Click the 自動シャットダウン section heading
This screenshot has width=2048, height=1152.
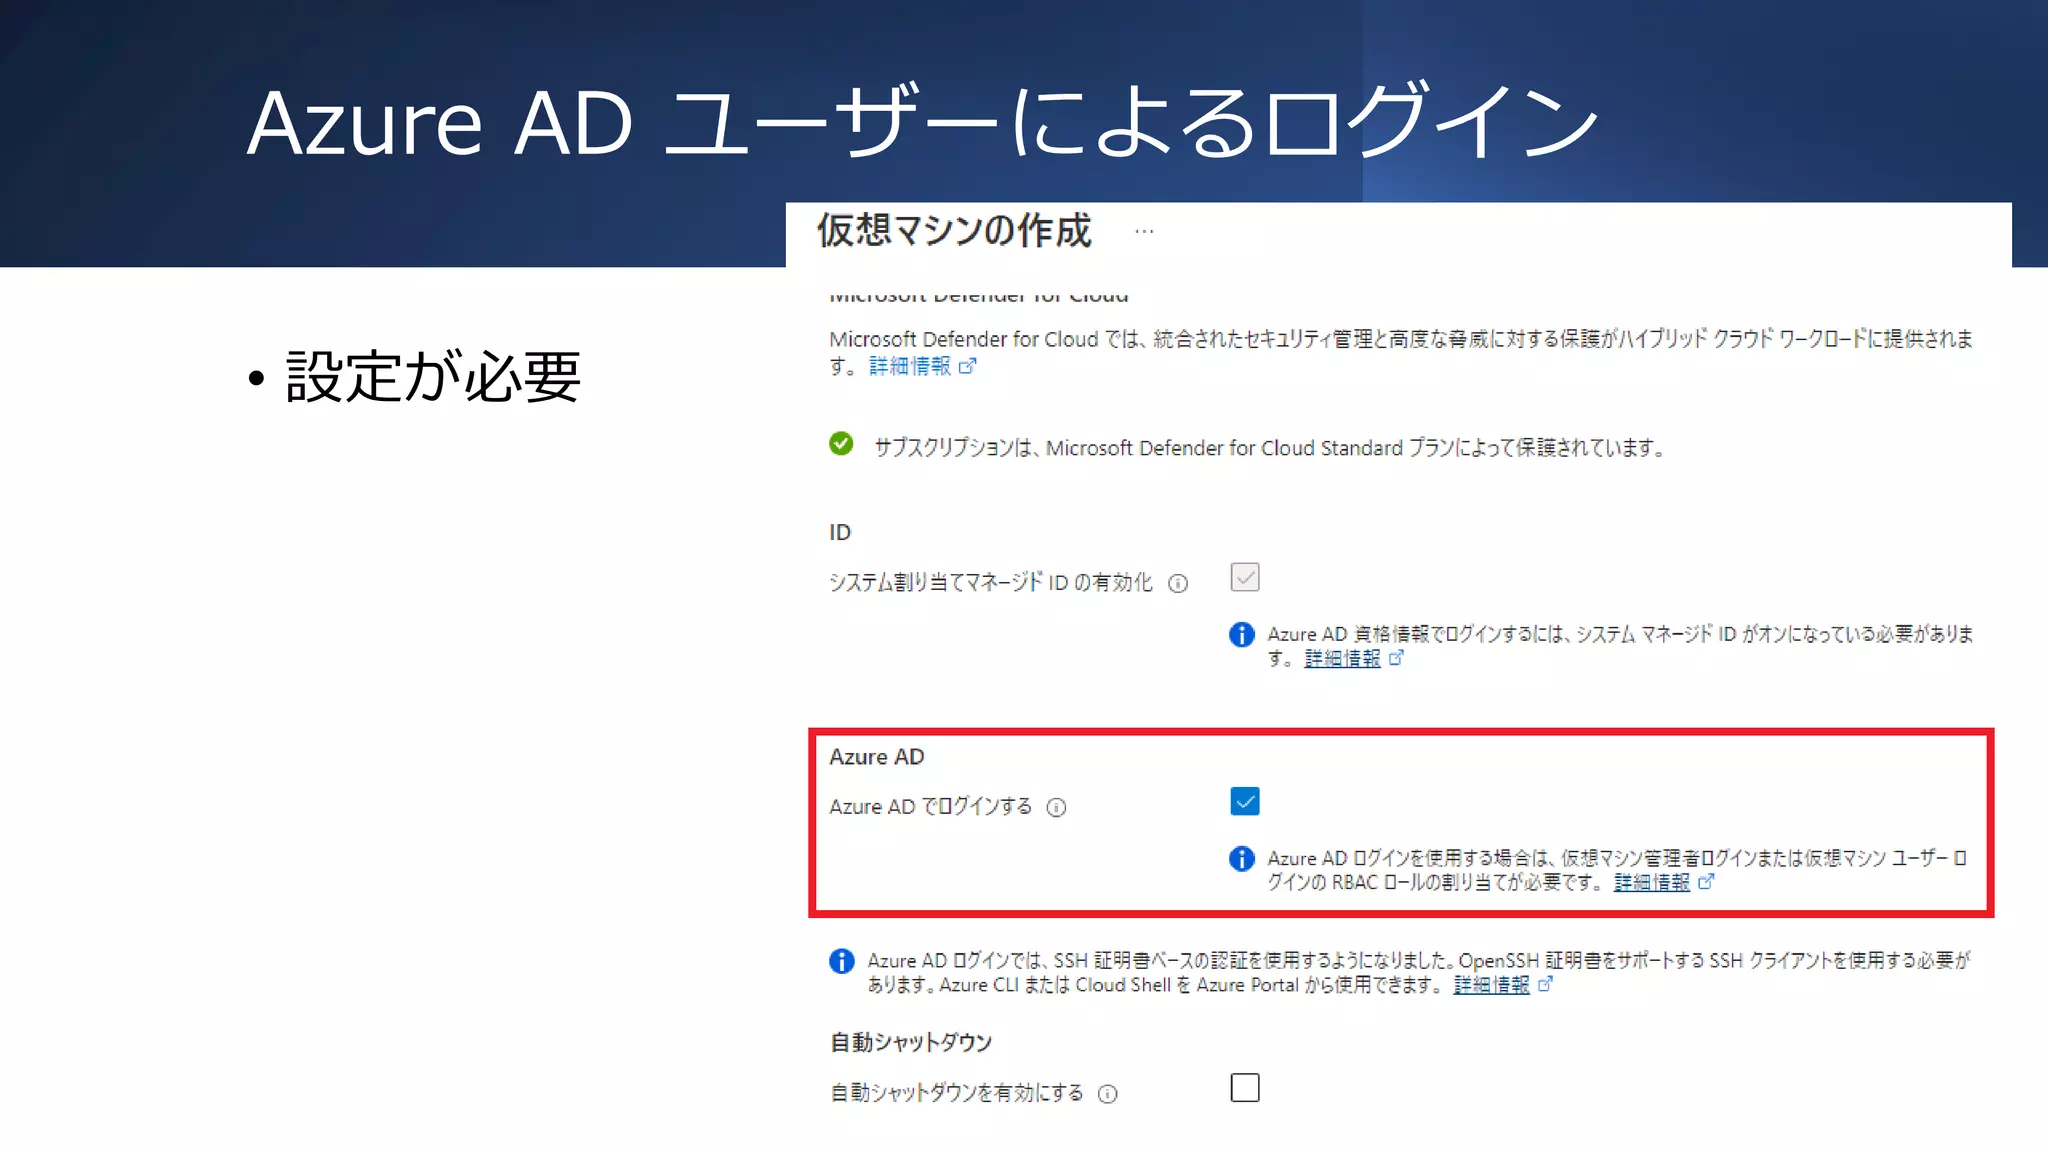click(x=911, y=1042)
